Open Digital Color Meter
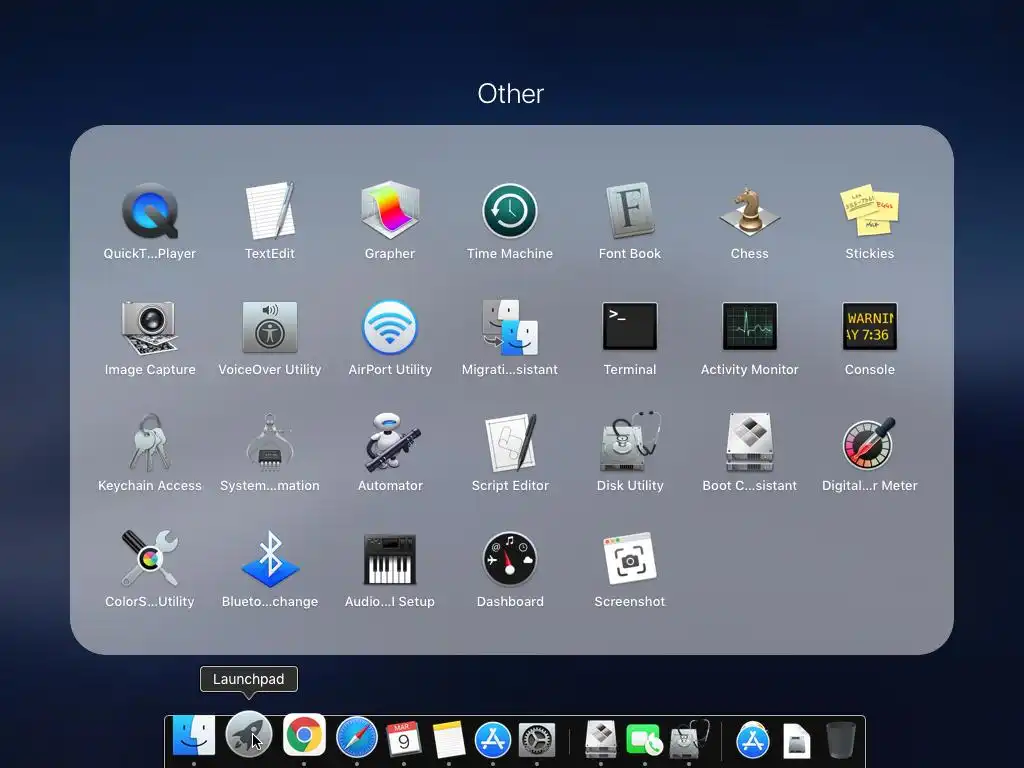The height and width of the screenshot is (768, 1024). pos(869,443)
